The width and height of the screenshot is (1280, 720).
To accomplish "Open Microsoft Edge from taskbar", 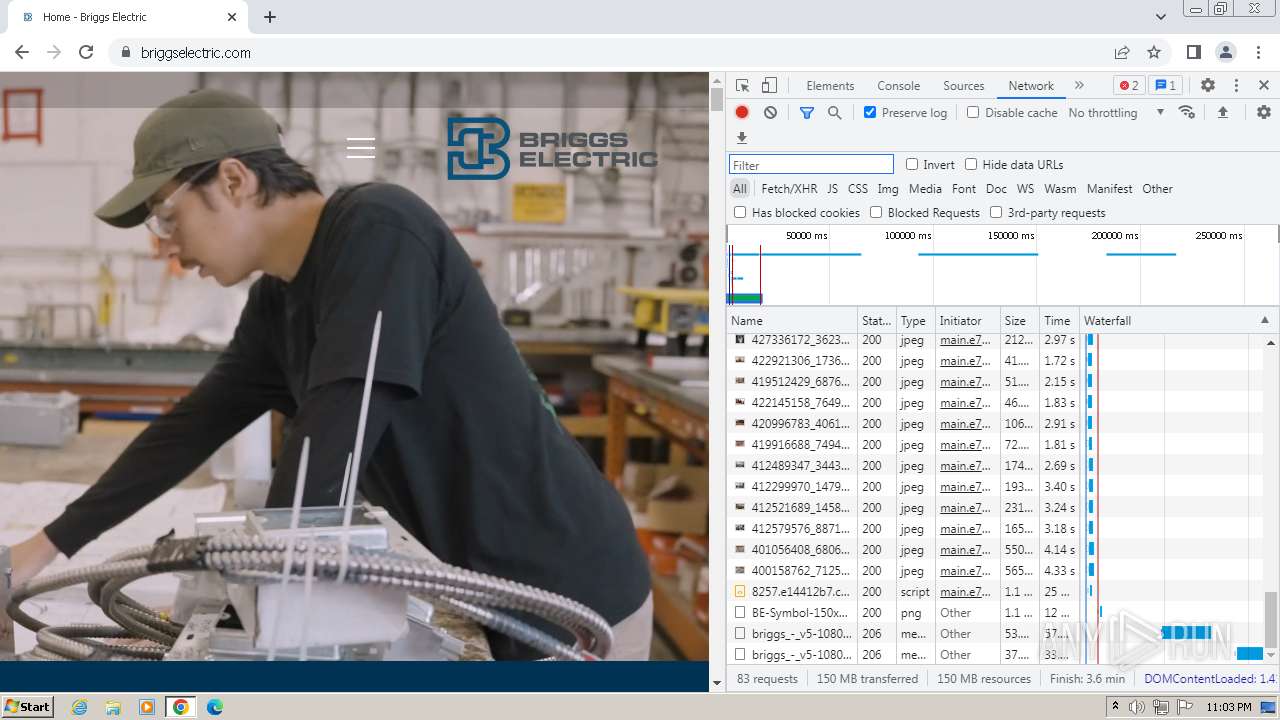I will [214, 707].
